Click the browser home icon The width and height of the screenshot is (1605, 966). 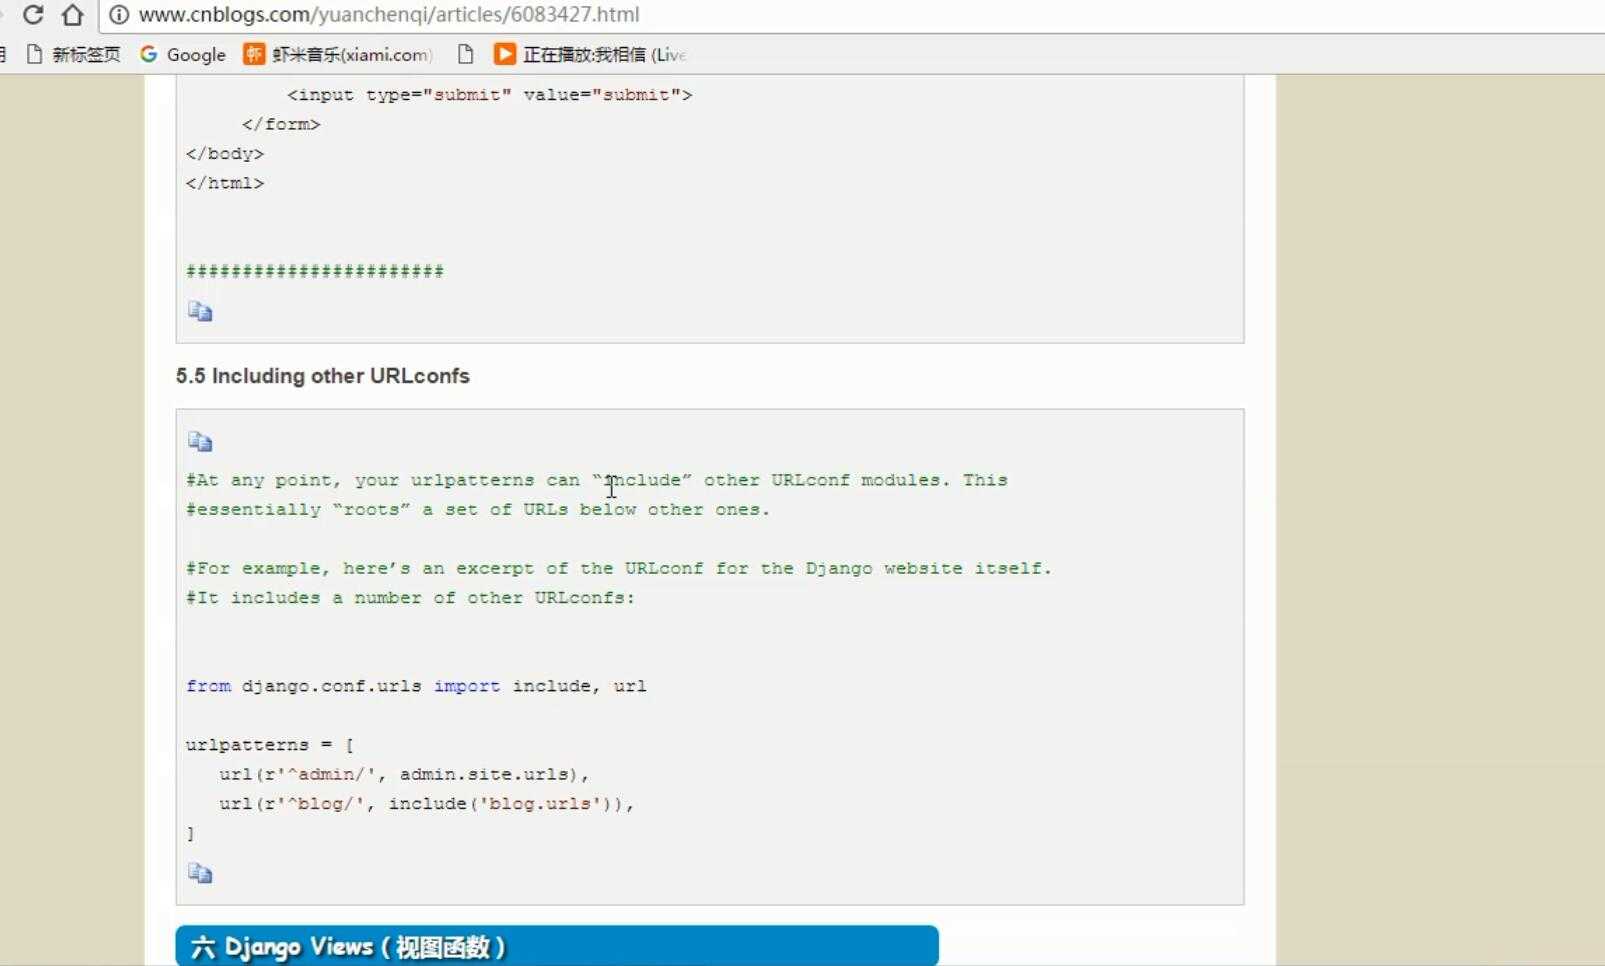click(x=72, y=14)
